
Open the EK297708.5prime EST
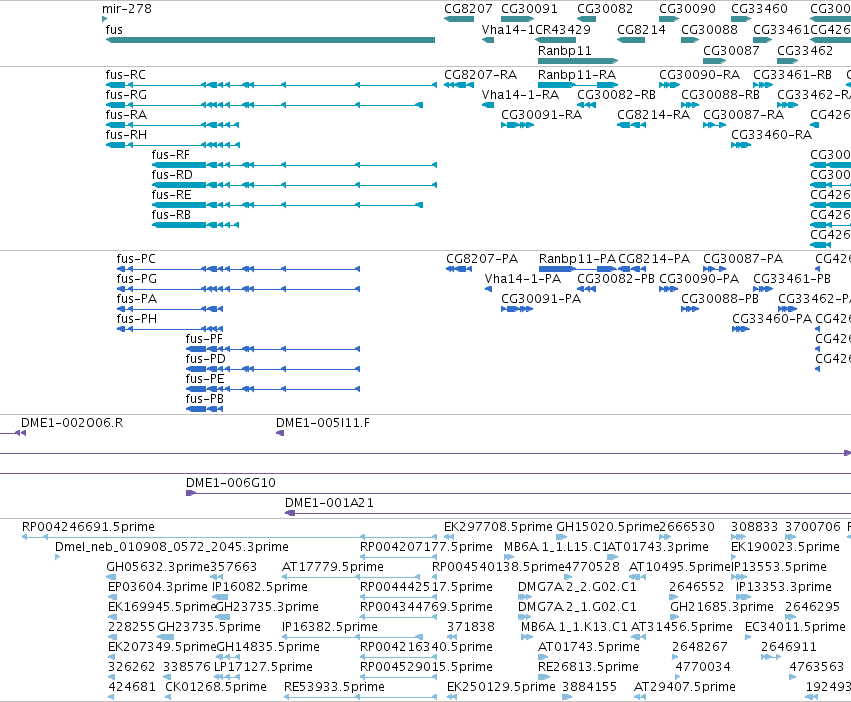pos(449,537)
